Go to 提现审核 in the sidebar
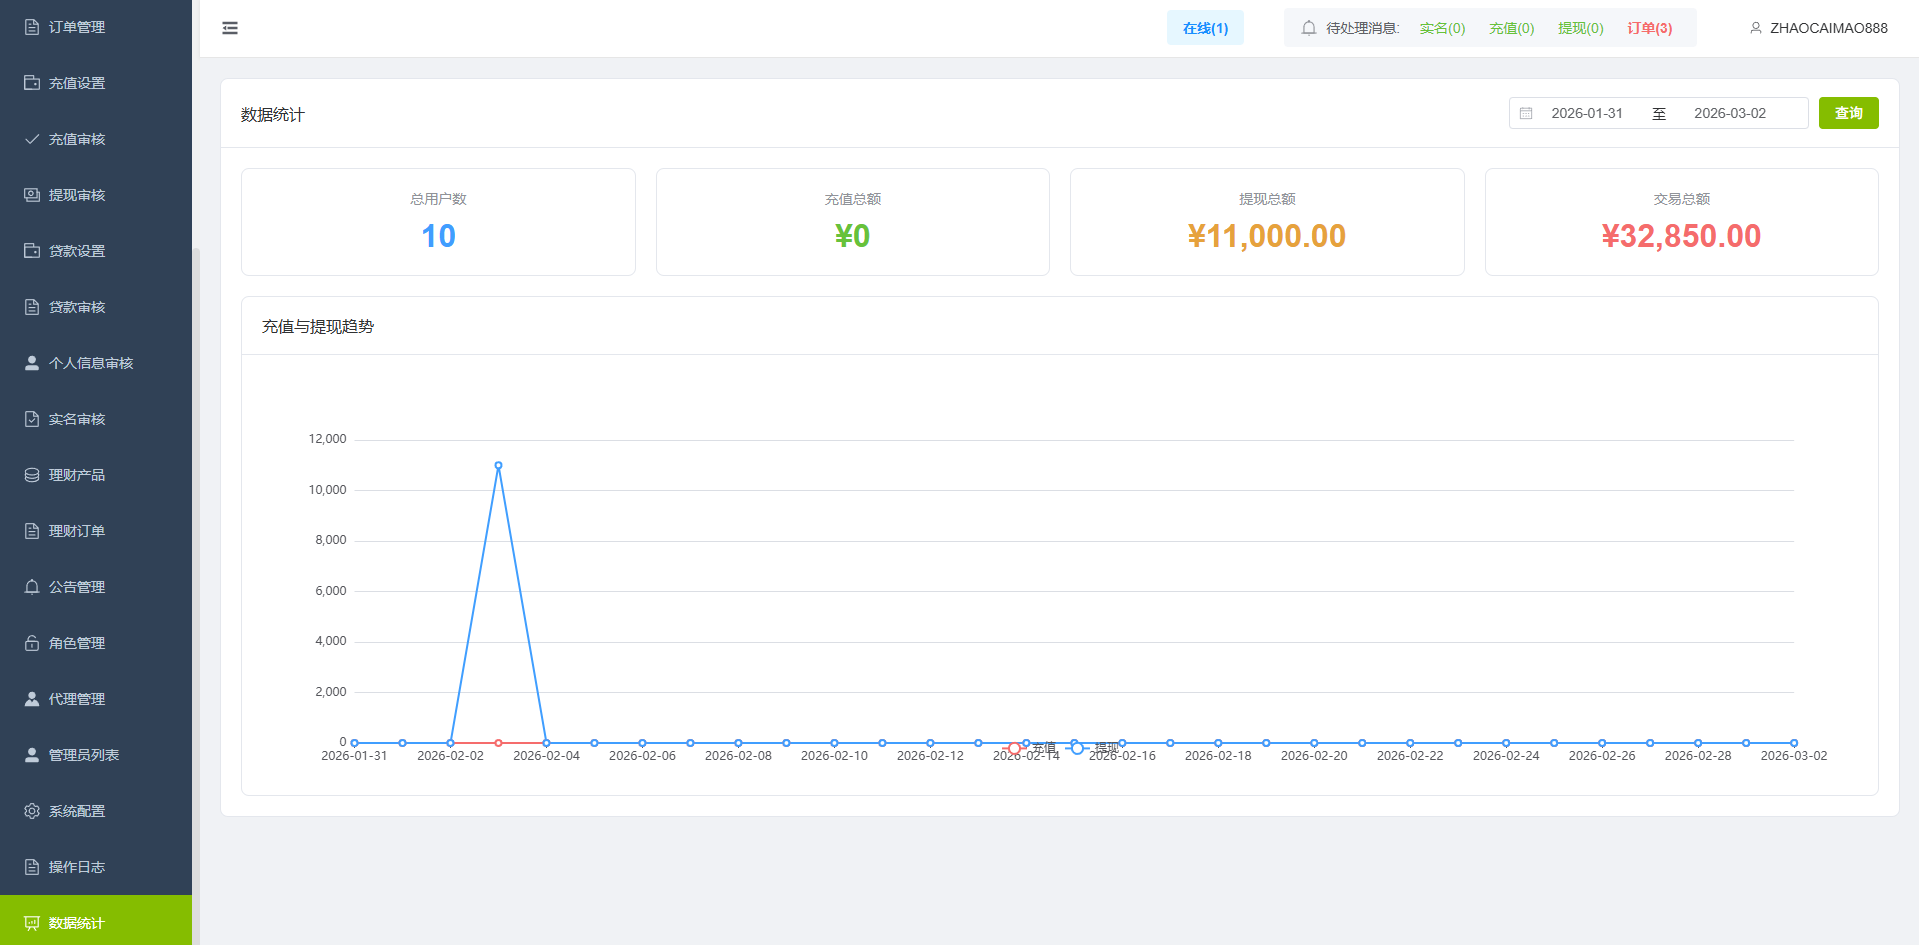Screen dimensions: 1919x945 pos(77,195)
